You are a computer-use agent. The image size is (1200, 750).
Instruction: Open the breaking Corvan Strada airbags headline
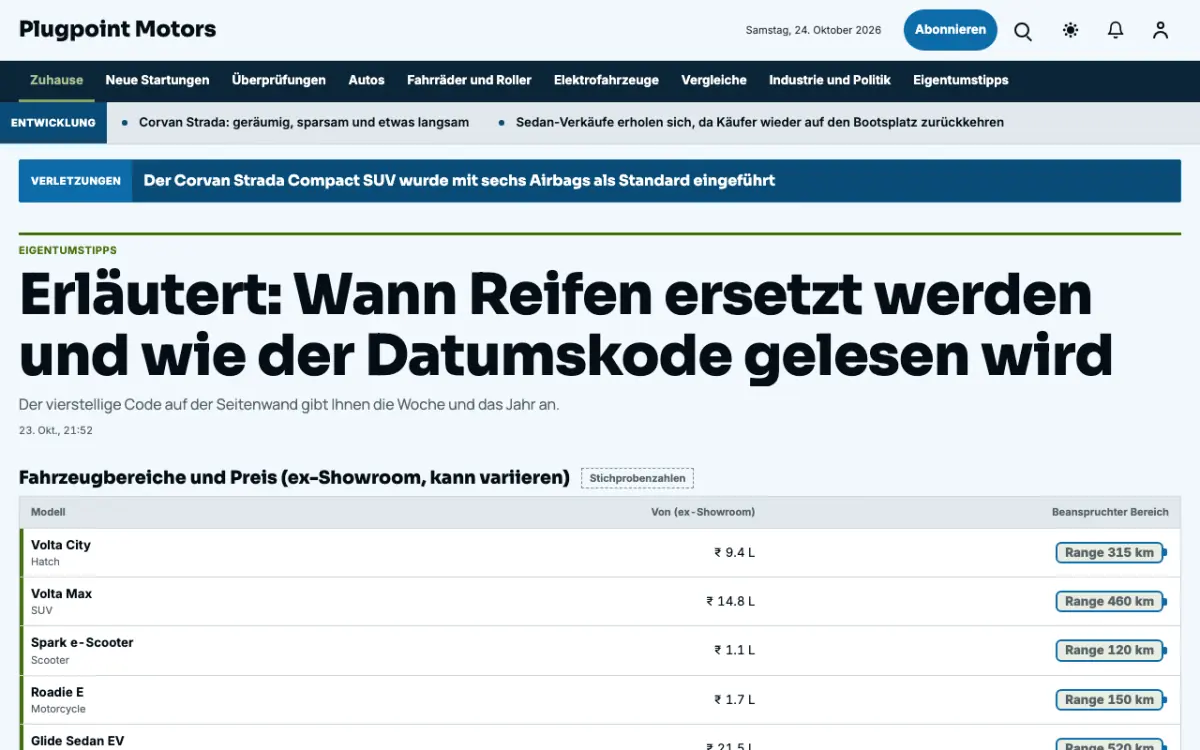click(x=460, y=181)
